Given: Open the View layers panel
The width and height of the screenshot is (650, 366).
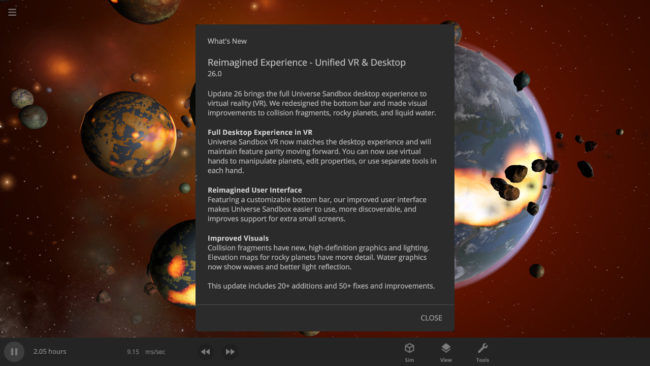Looking at the screenshot, I should (x=446, y=352).
